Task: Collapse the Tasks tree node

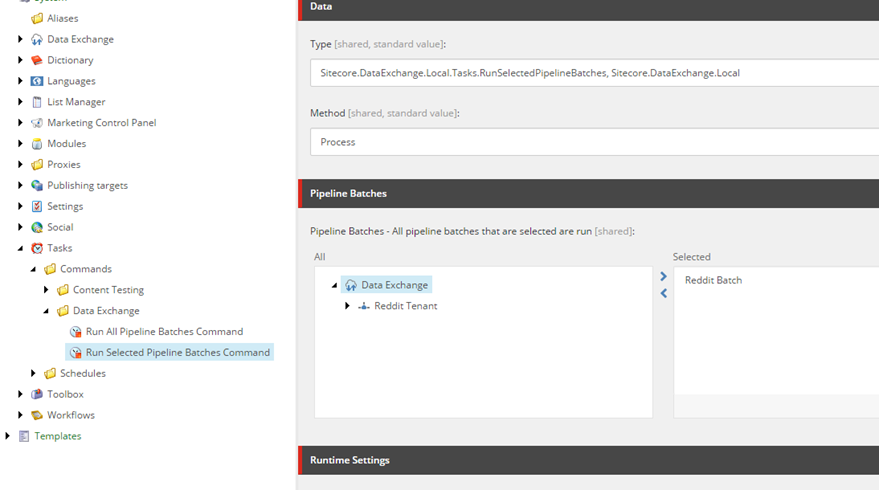Action: (21, 248)
